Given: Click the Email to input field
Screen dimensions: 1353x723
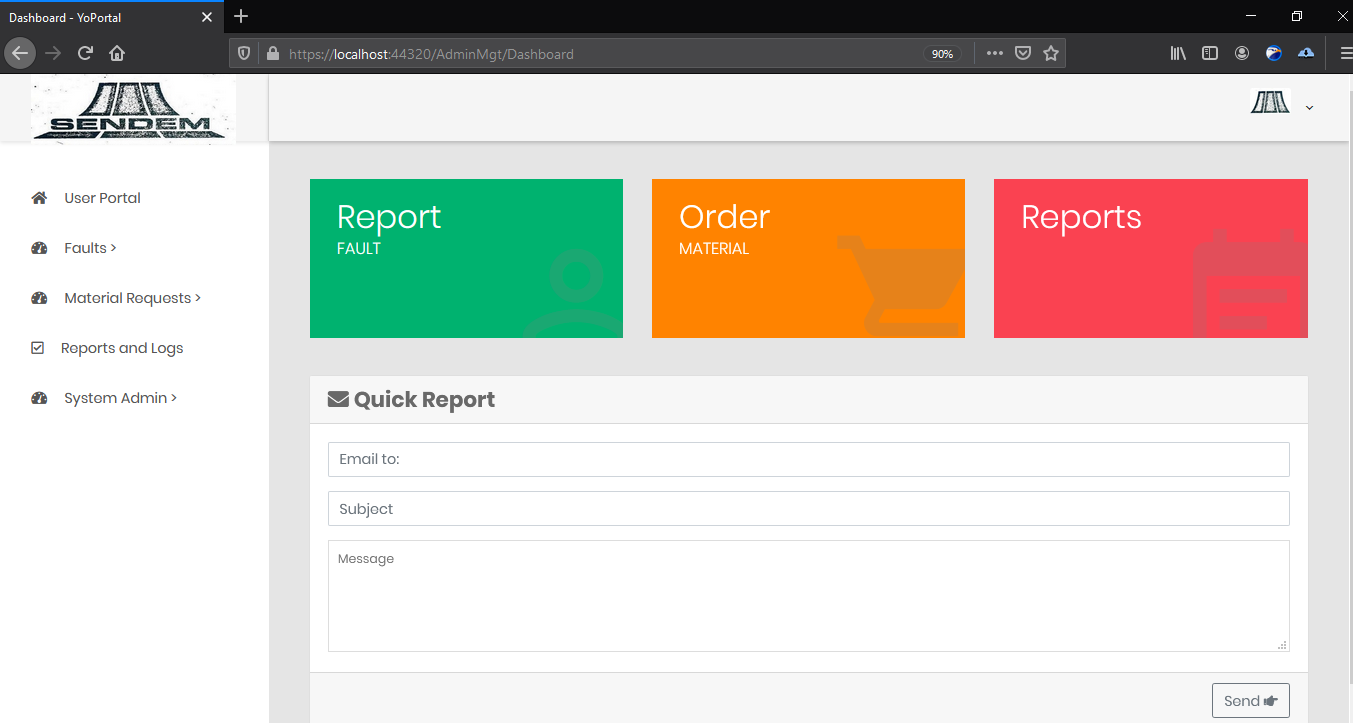Looking at the screenshot, I should point(808,460).
